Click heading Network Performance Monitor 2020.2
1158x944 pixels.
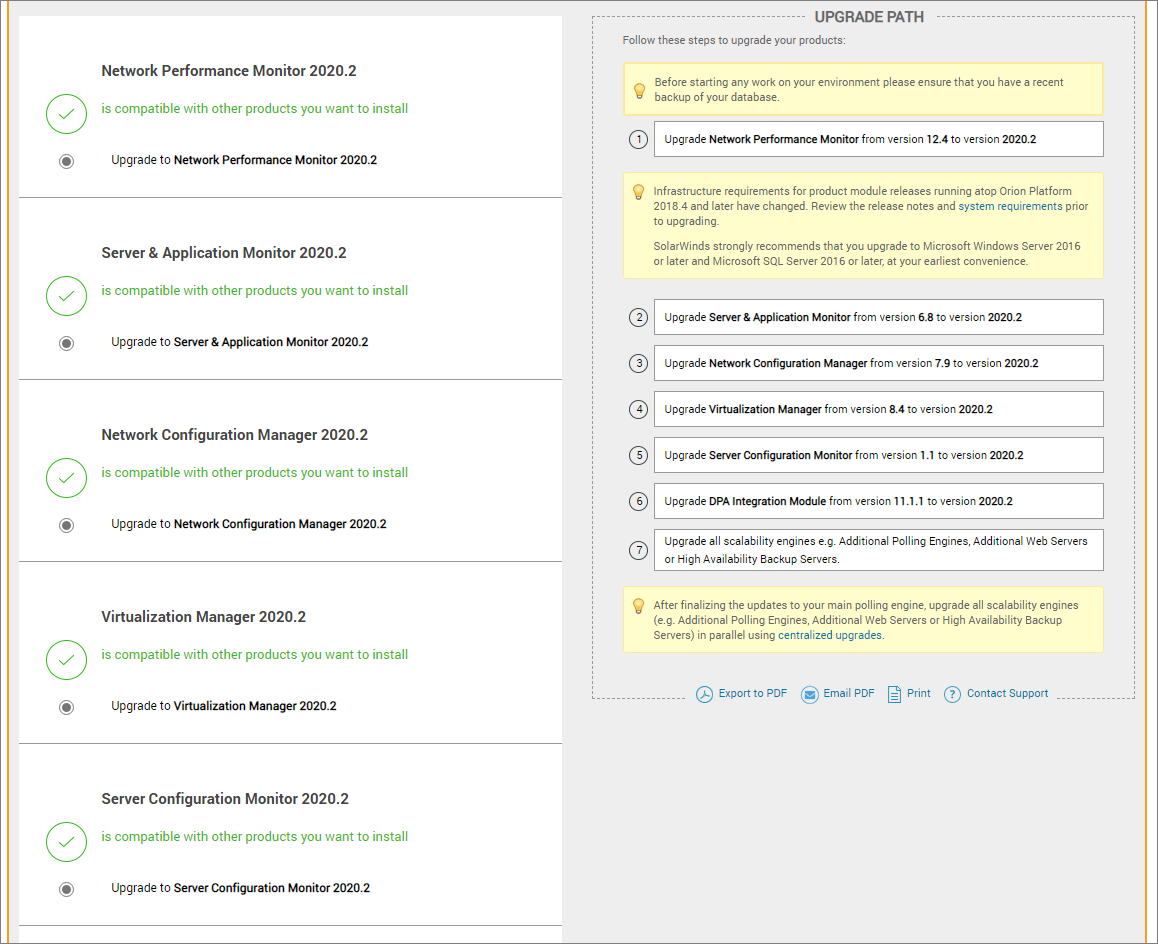(229, 71)
